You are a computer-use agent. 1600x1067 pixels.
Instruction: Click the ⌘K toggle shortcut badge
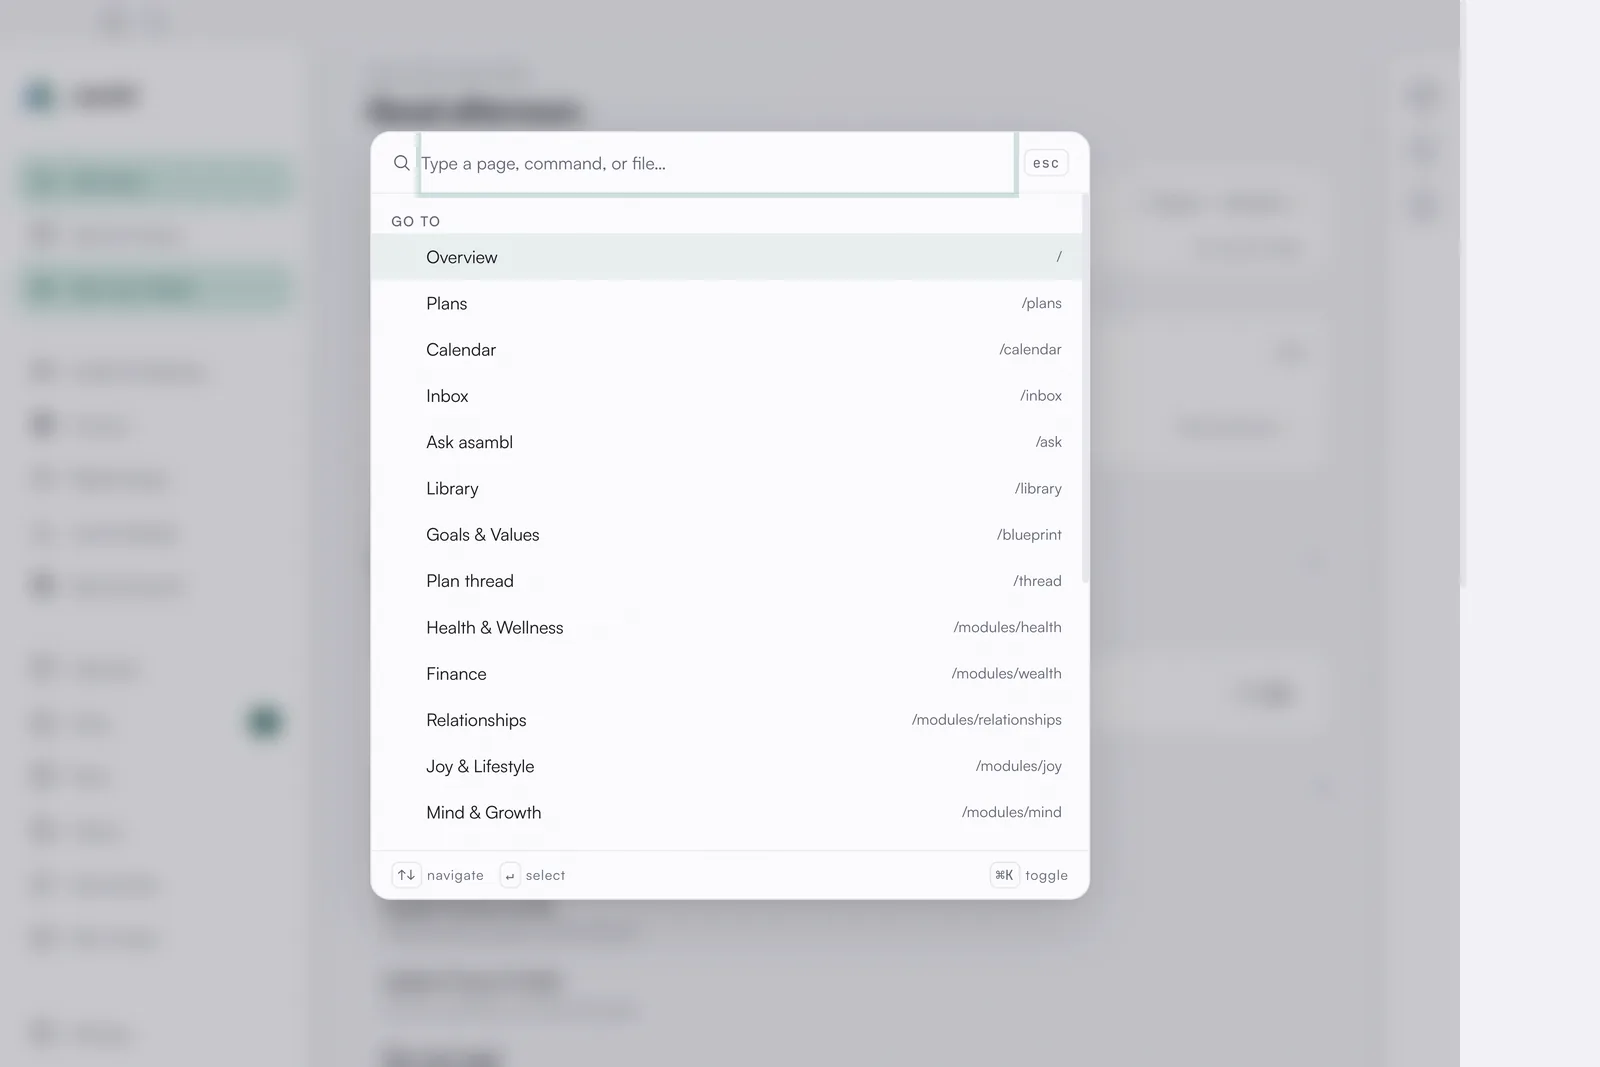1004,875
